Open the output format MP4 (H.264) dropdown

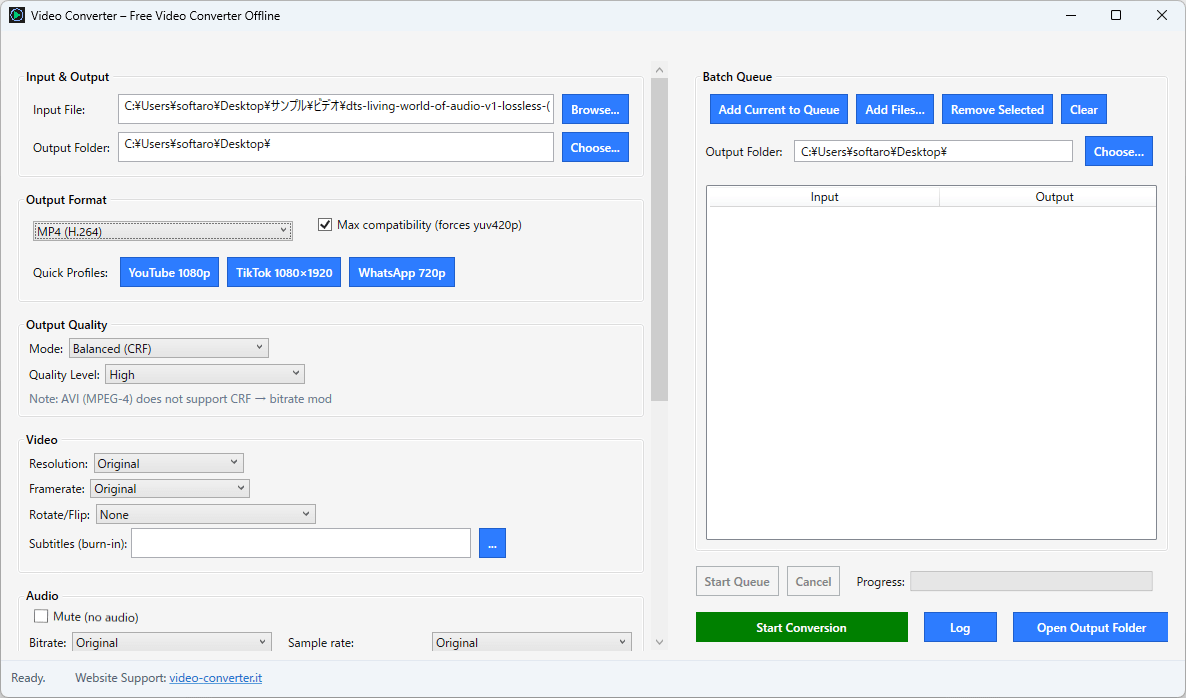tap(162, 232)
